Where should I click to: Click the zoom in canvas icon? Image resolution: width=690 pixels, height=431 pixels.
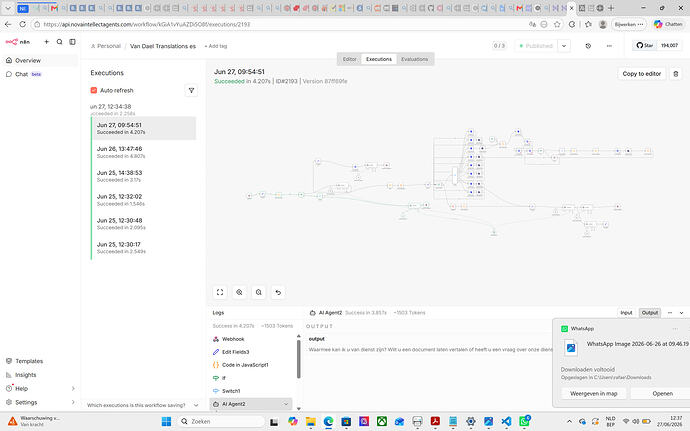click(239, 292)
